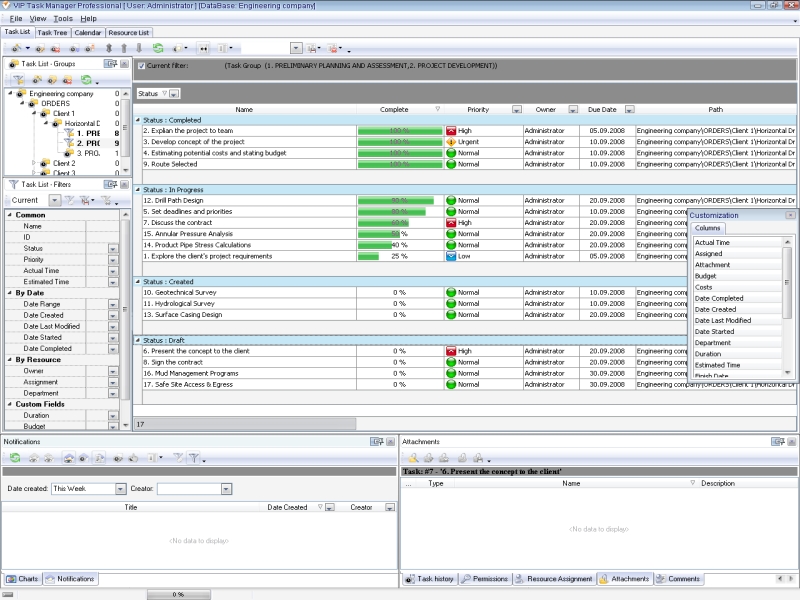
Task: Click green Normal icon for 'Geotechnical Survey'
Action: click(x=451, y=292)
